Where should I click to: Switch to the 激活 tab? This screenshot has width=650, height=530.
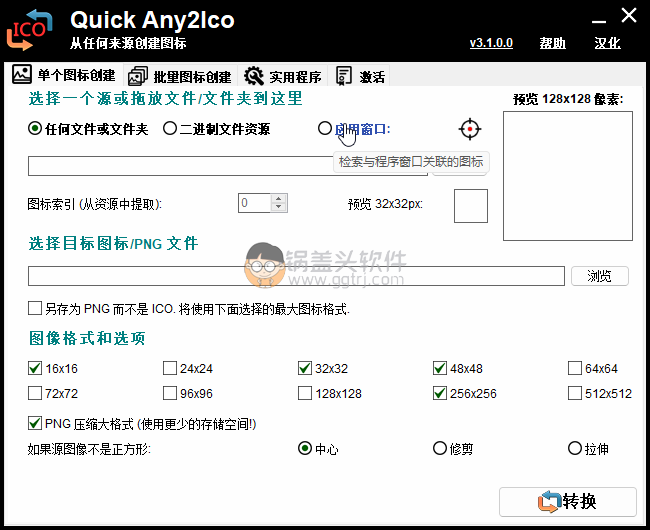pyautogui.click(x=359, y=76)
